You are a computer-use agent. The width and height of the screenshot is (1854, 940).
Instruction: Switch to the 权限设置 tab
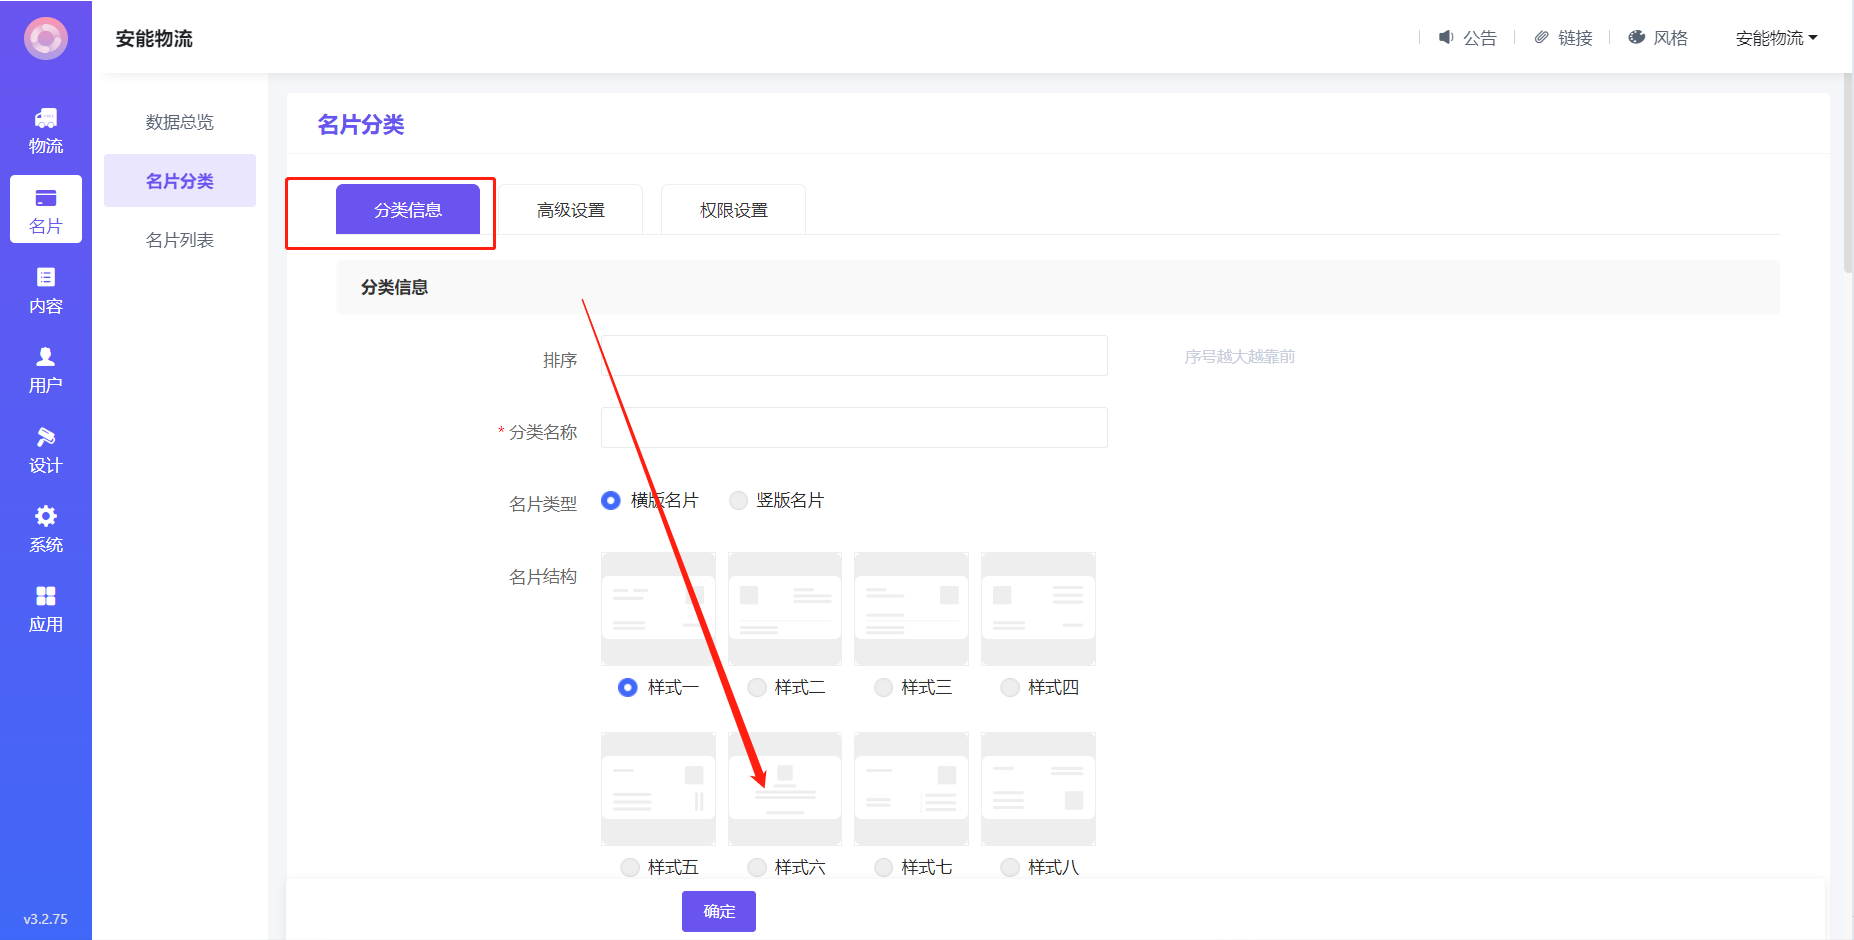[x=733, y=210]
